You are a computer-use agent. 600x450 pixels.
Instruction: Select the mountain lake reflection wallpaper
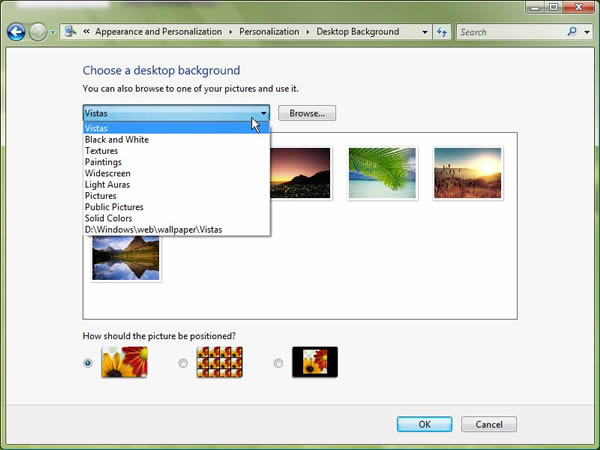tap(126, 258)
